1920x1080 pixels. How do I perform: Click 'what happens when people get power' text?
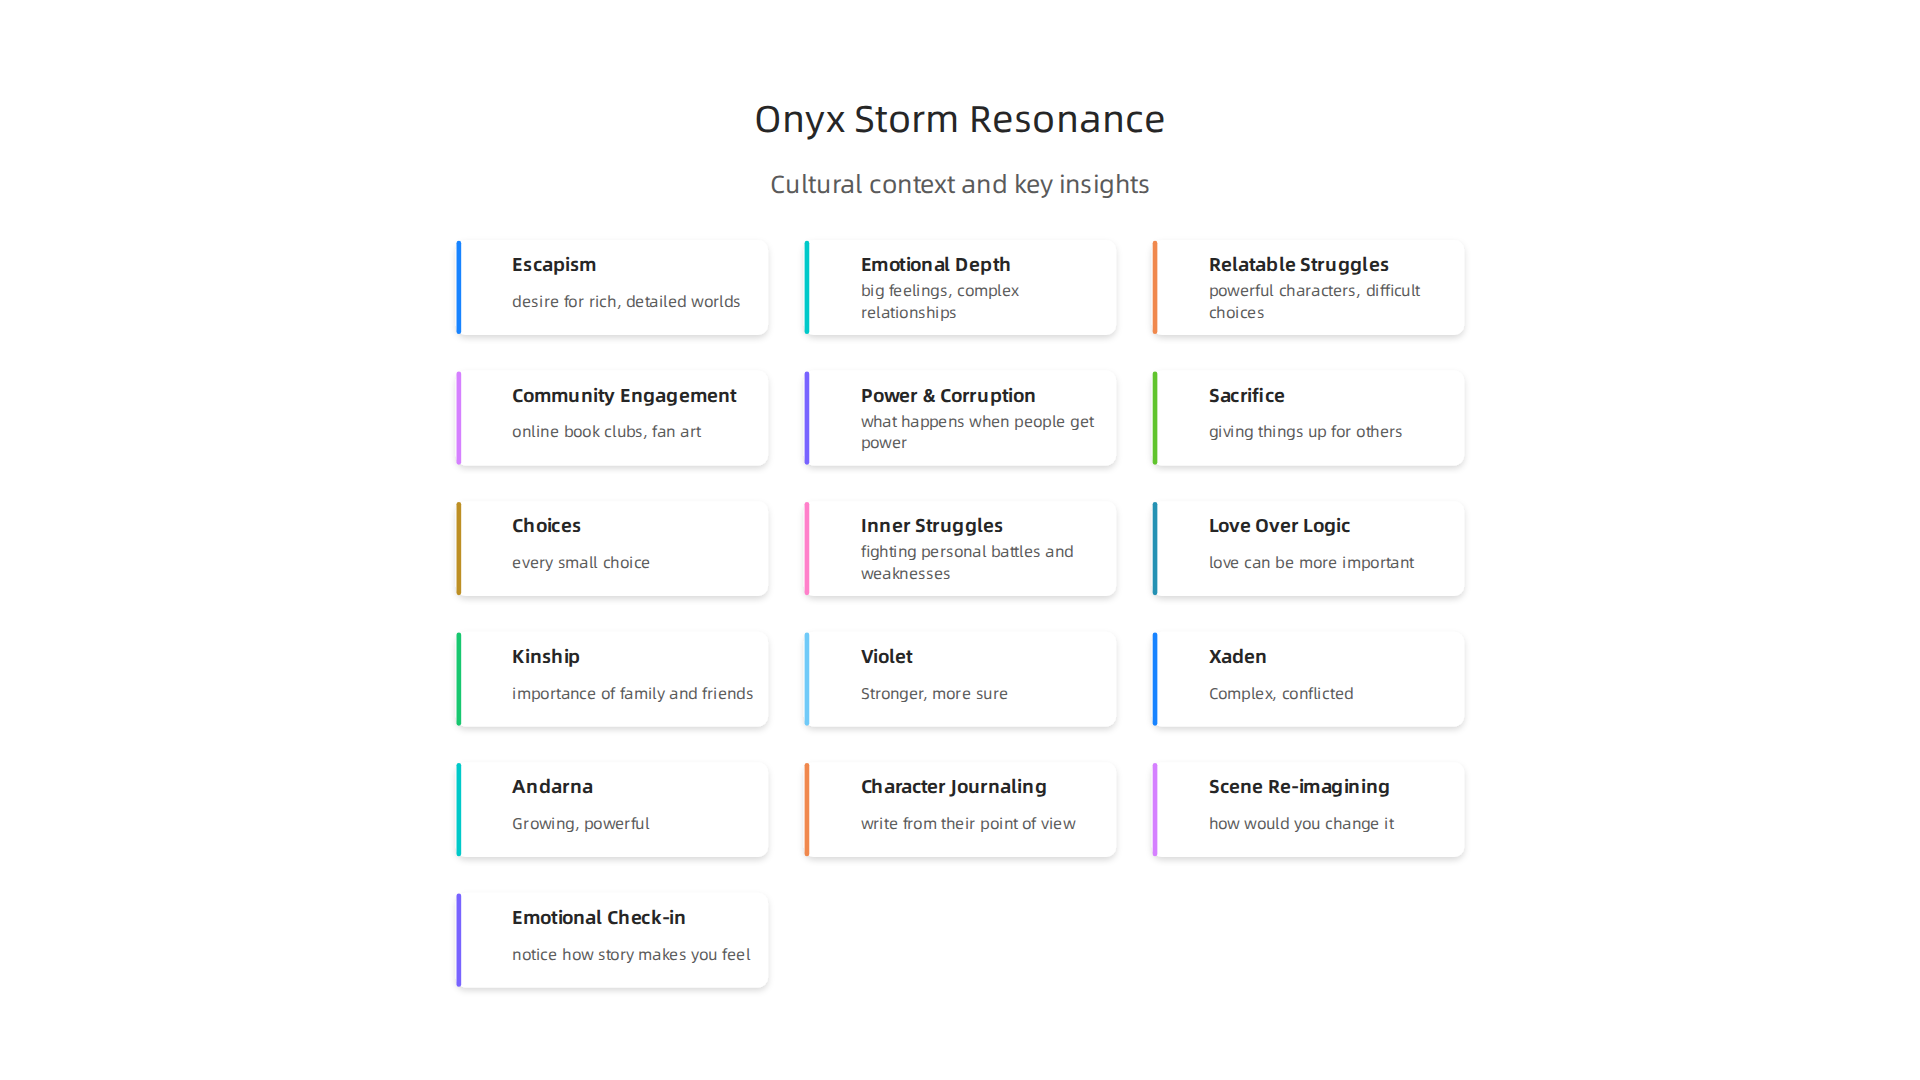(978, 432)
